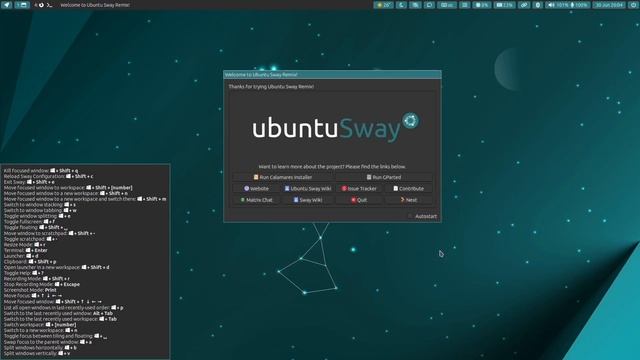
Task: Launch GParted from welcome dialog
Action: tap(384, 177)
